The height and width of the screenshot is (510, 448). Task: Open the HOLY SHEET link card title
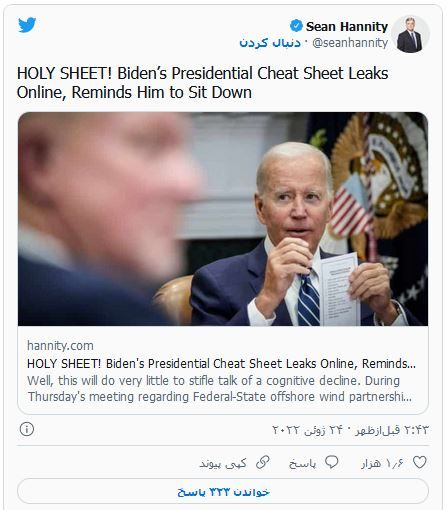221,363
